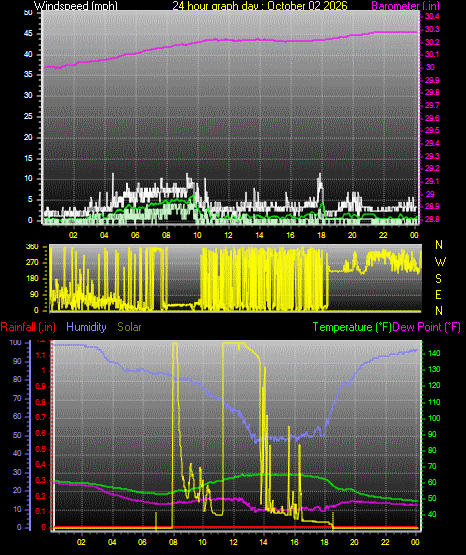This screenshot has width=466, height=555.
Task: Click hour 22 on the windspeed graph axis
Action: 383,235
